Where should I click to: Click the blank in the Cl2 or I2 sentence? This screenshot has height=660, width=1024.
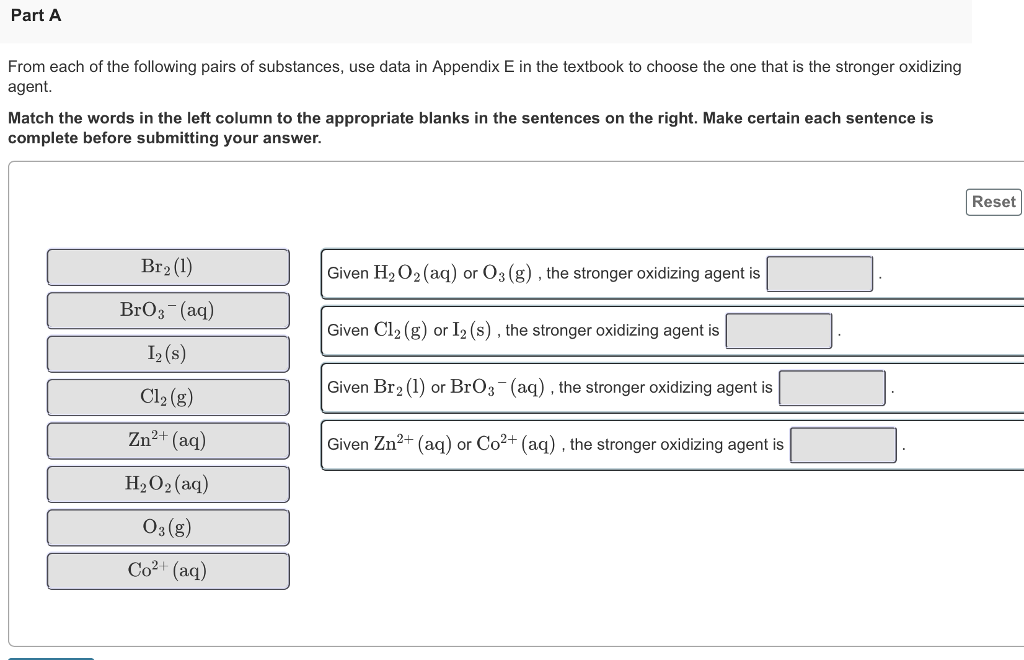coord(779,330)
